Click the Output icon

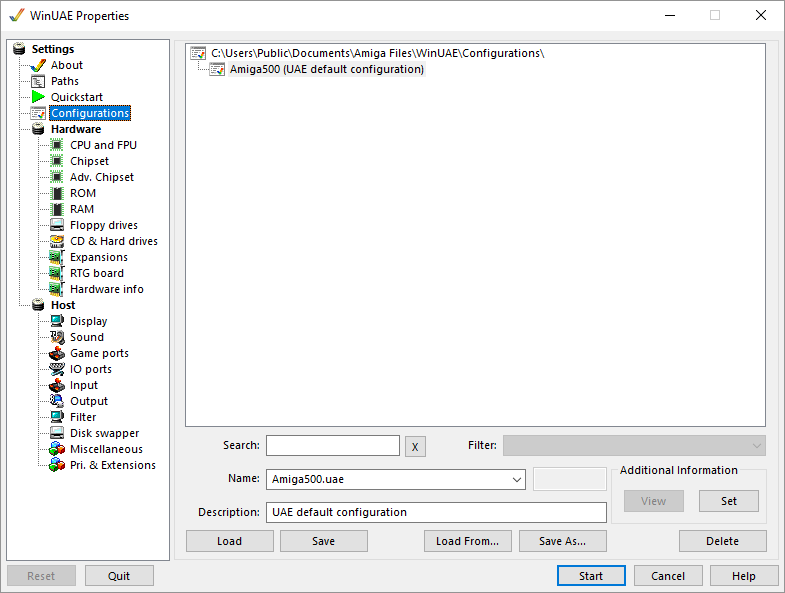57,401
